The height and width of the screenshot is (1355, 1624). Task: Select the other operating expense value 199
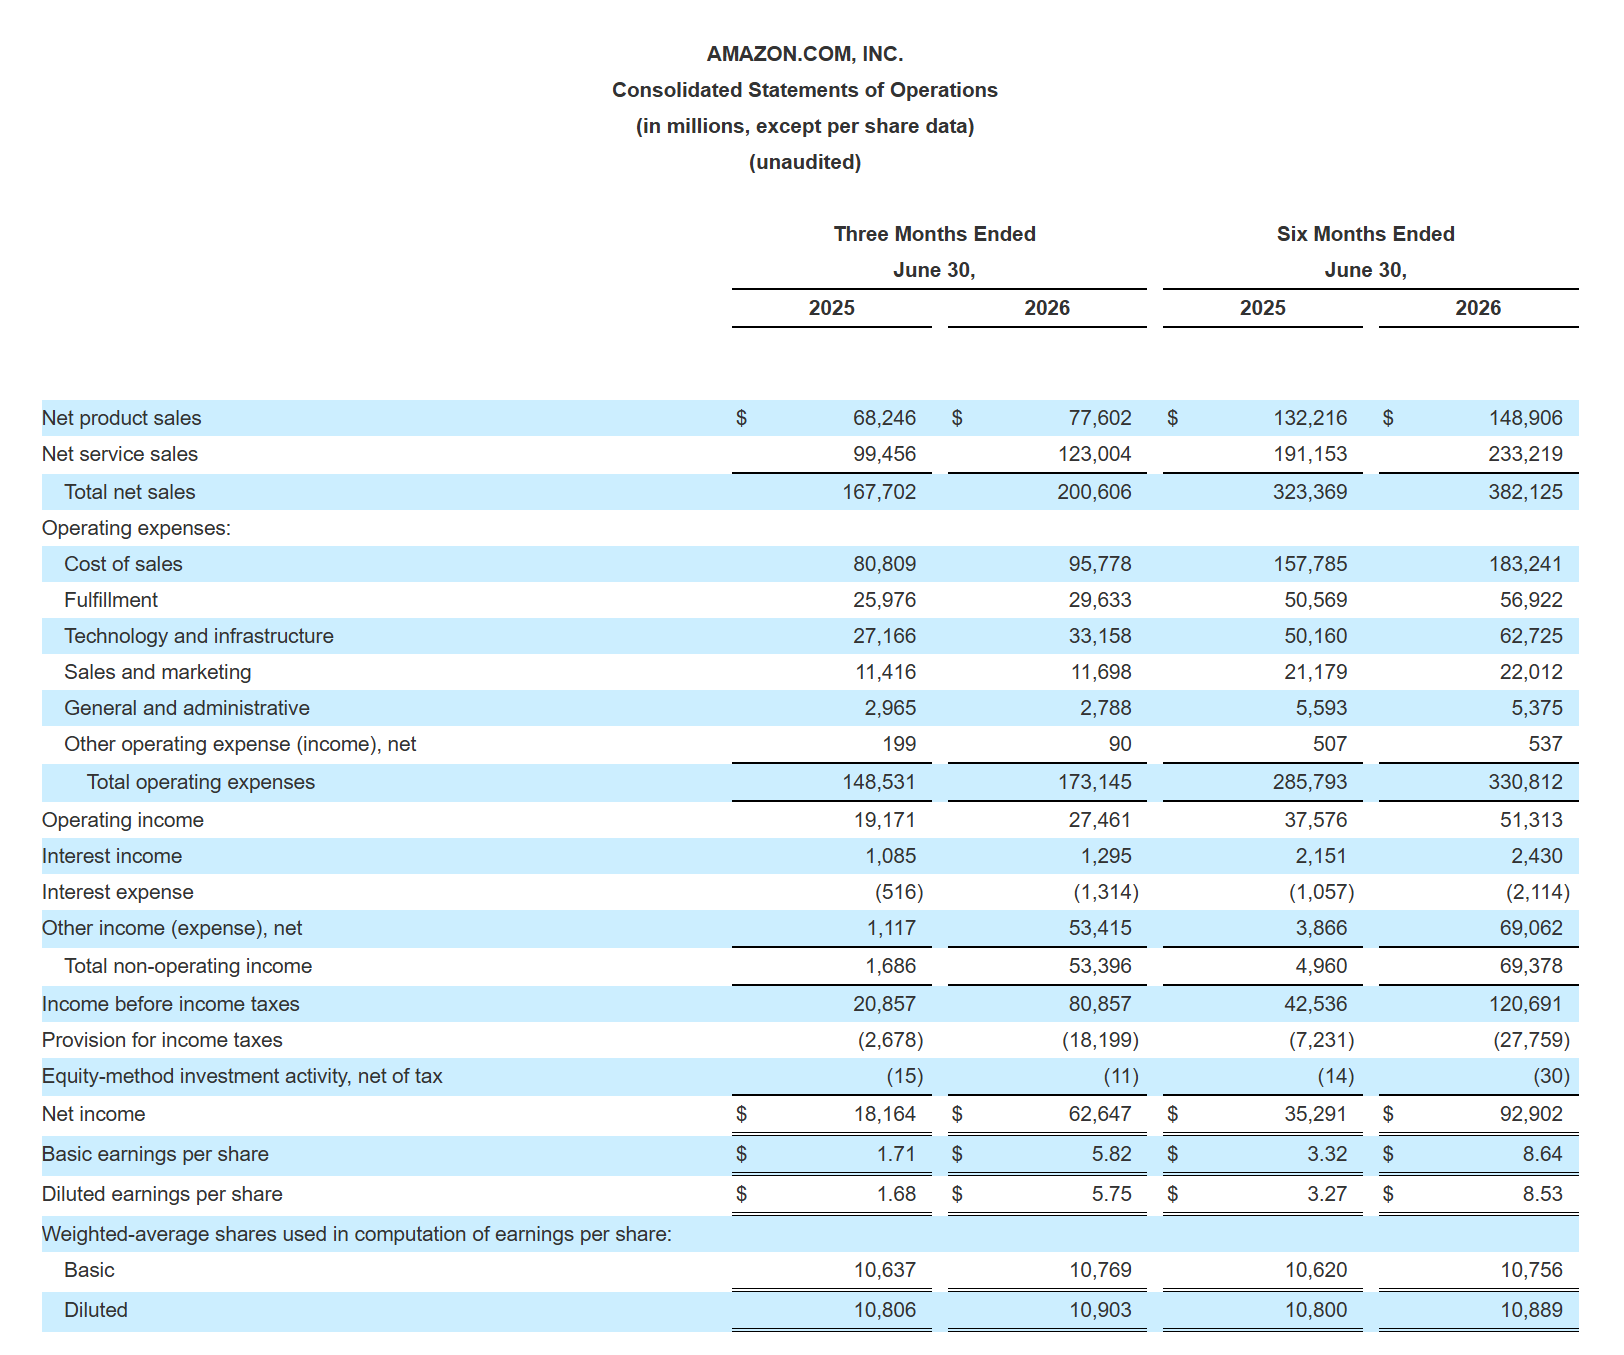point(900,744)
